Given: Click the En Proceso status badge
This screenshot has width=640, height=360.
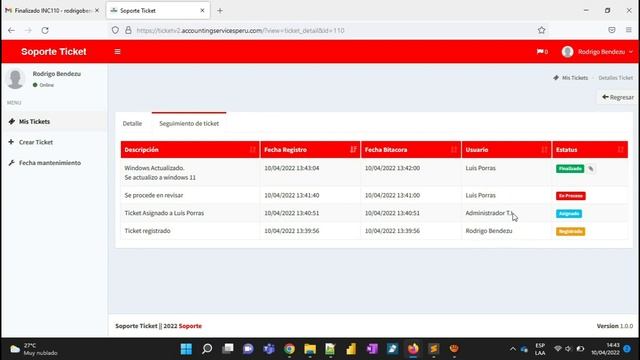Looking at the screenshot, I should (571, 196).
